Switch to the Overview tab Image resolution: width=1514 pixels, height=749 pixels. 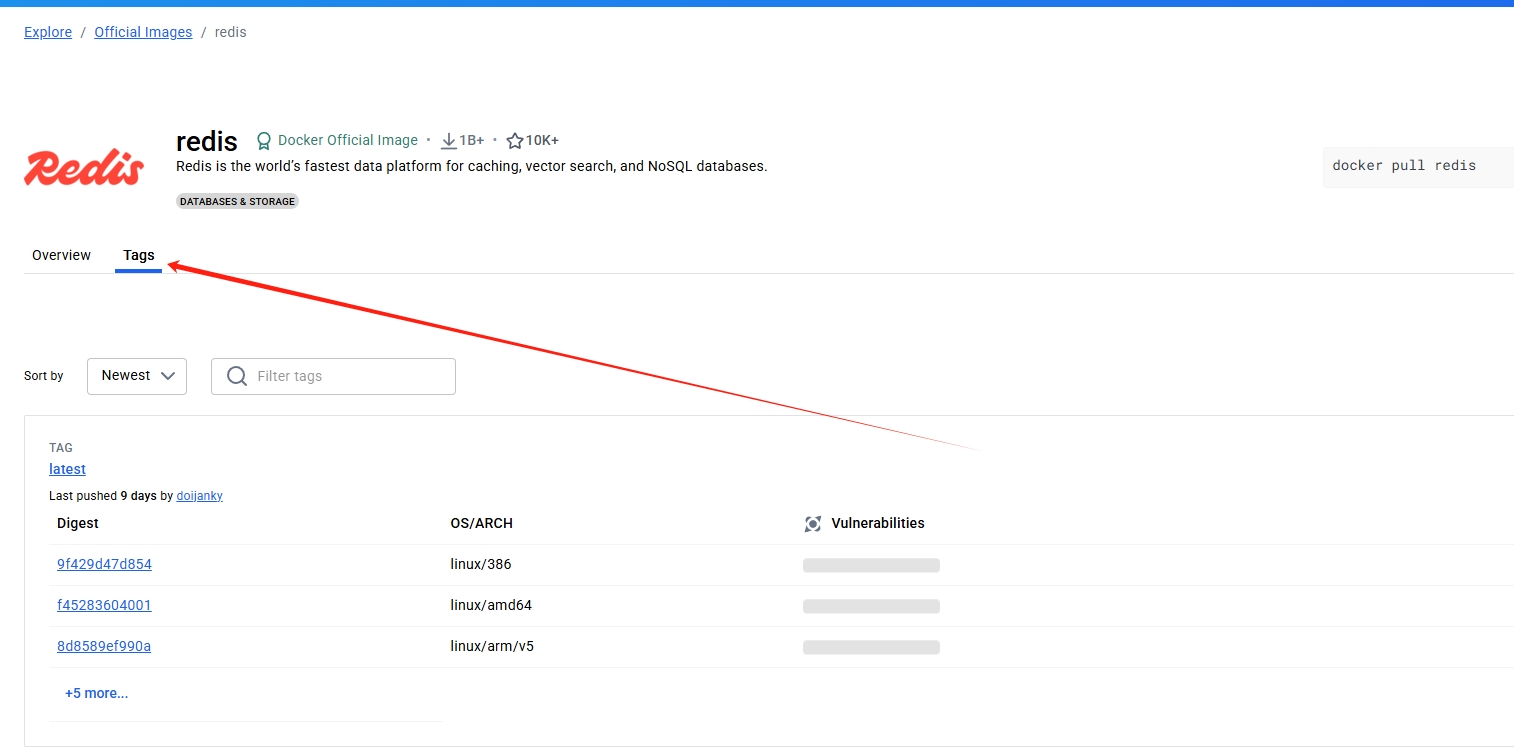click(x=61, y=255)
